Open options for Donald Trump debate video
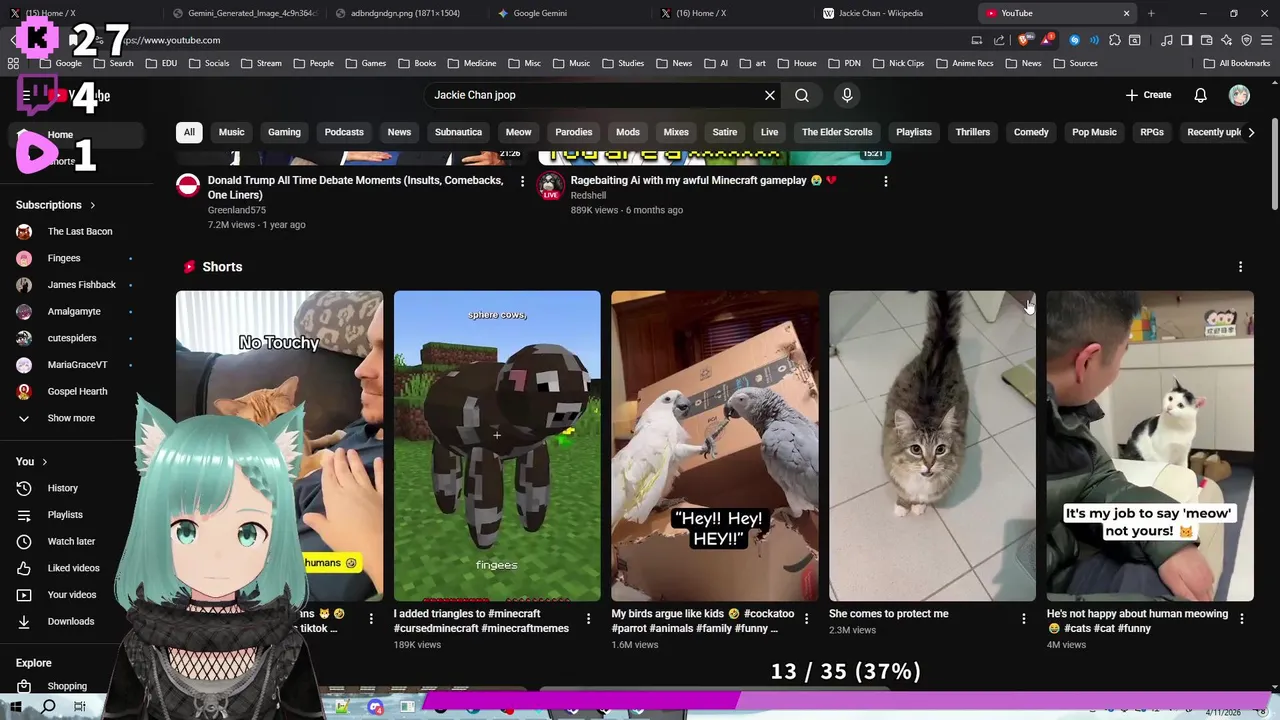The width and height of the screenshot is (1280, 720). tap(522, 181)
